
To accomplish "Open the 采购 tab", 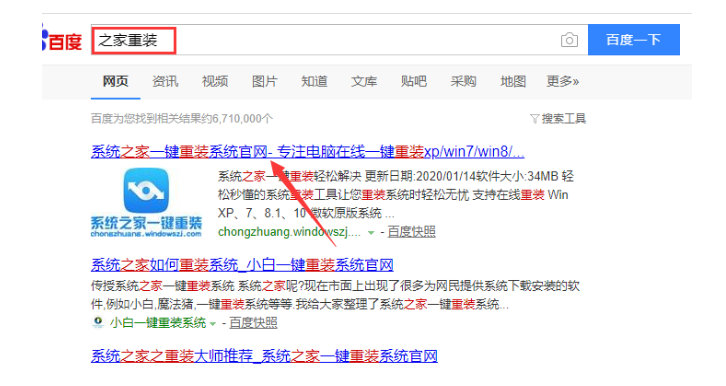I will click(x=463, y=81).
